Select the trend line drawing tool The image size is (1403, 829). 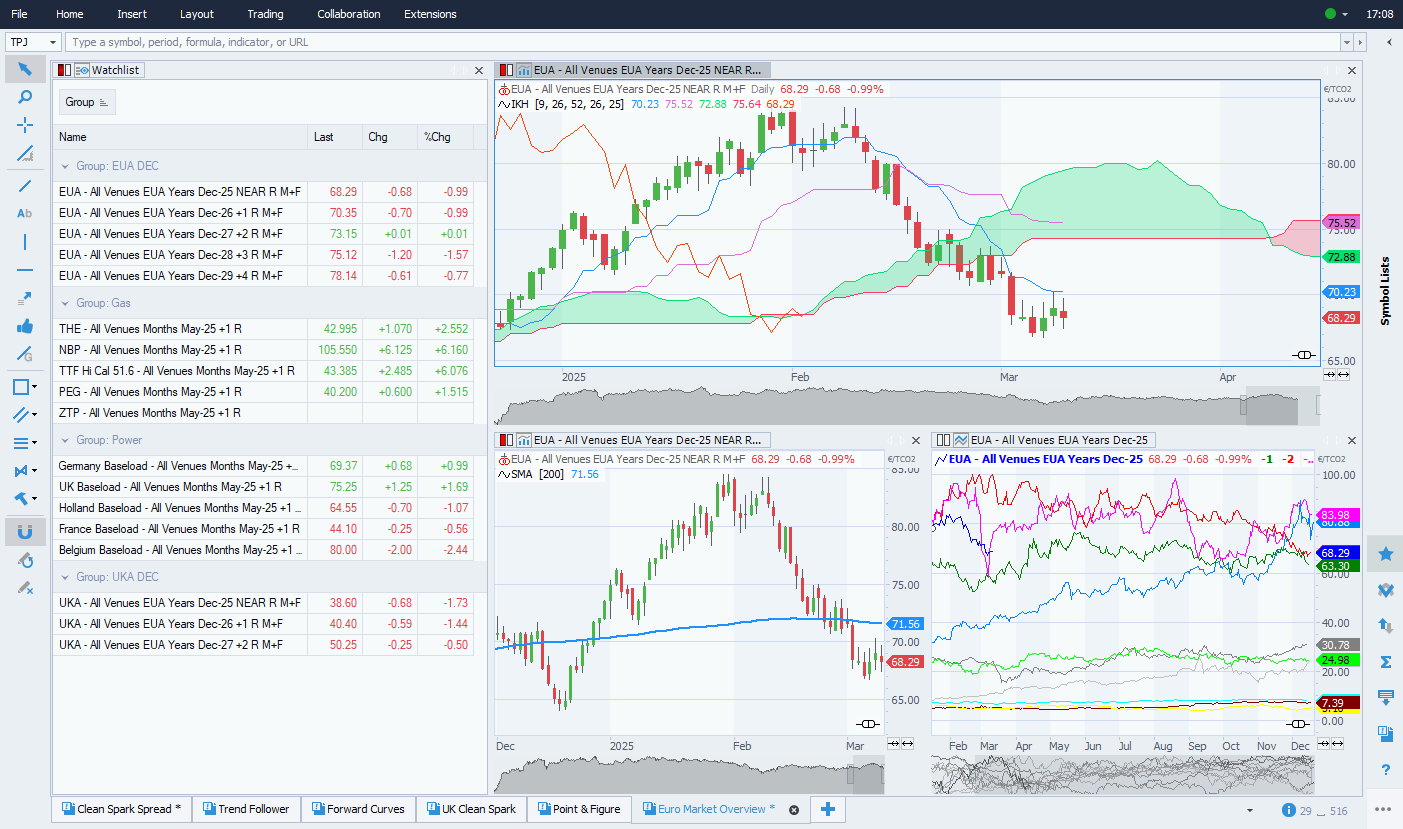tap(25, 185)
